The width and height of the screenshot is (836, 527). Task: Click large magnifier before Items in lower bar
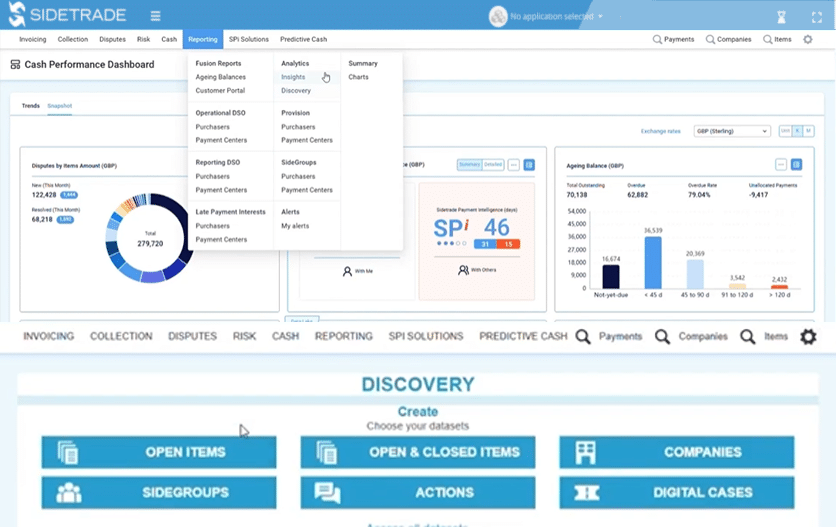click(747, 337)
